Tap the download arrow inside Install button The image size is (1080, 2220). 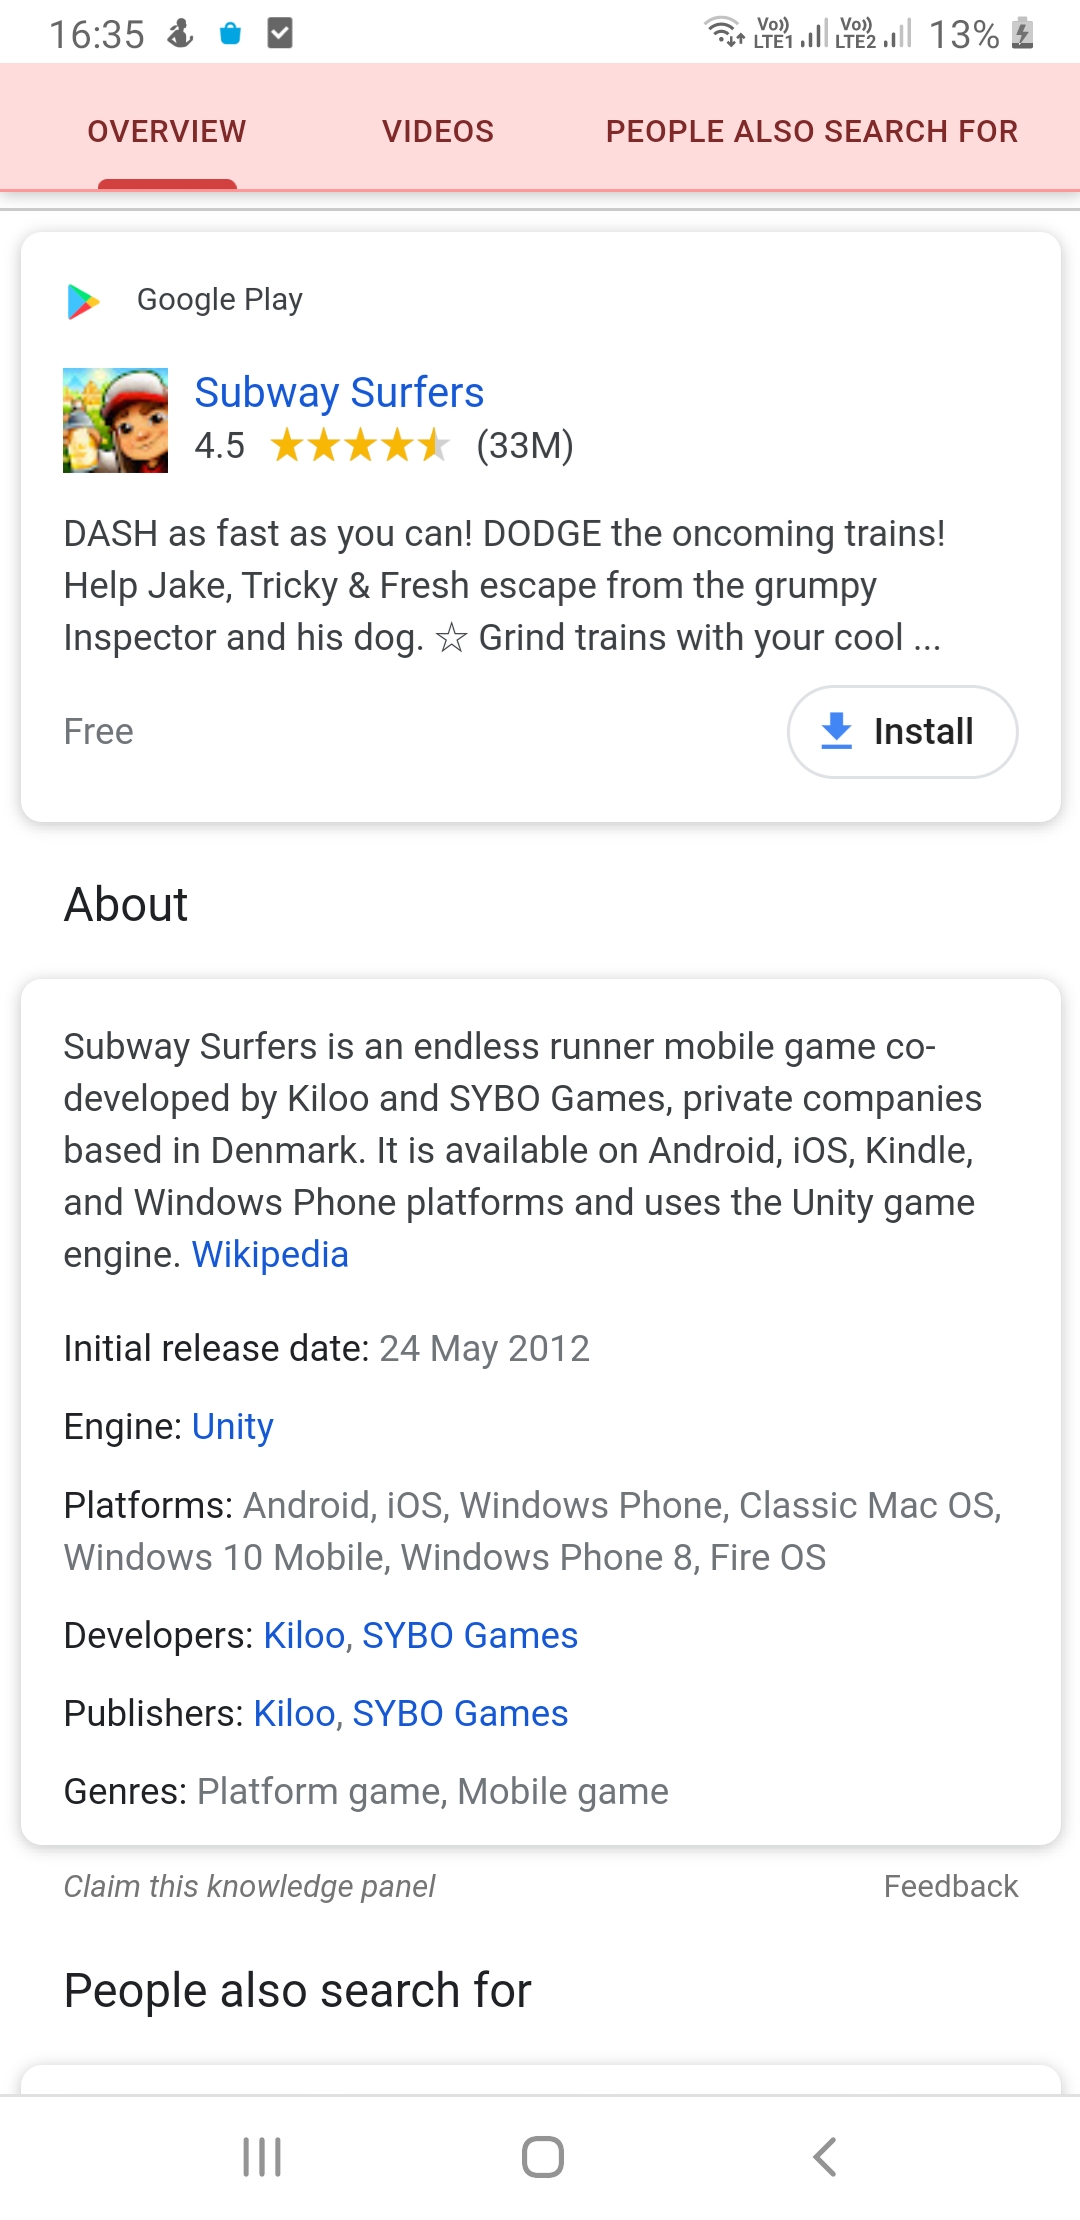point(836,731)
